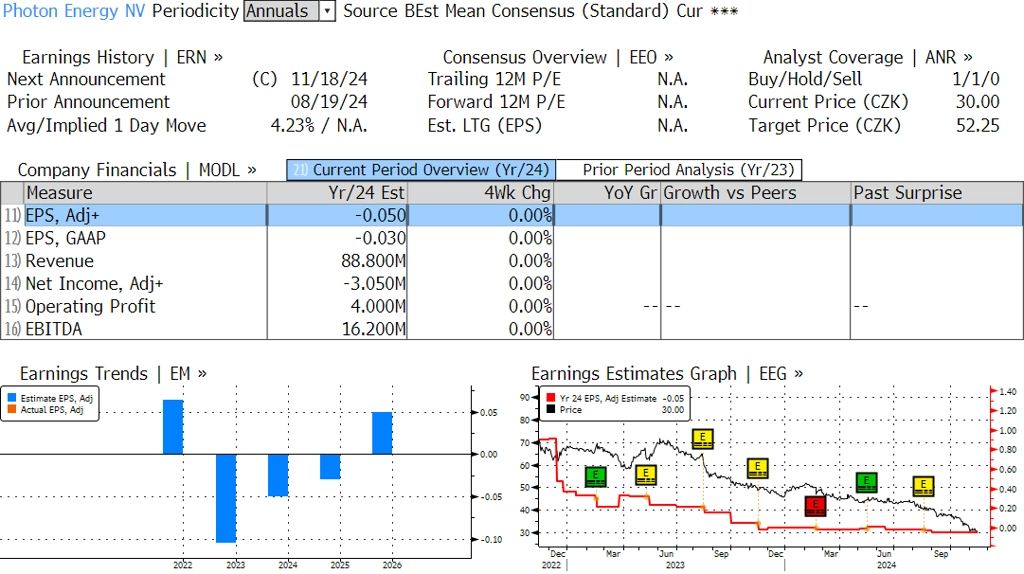
Task: Click the Yr/24 Est column header
Action: (337, 193)
